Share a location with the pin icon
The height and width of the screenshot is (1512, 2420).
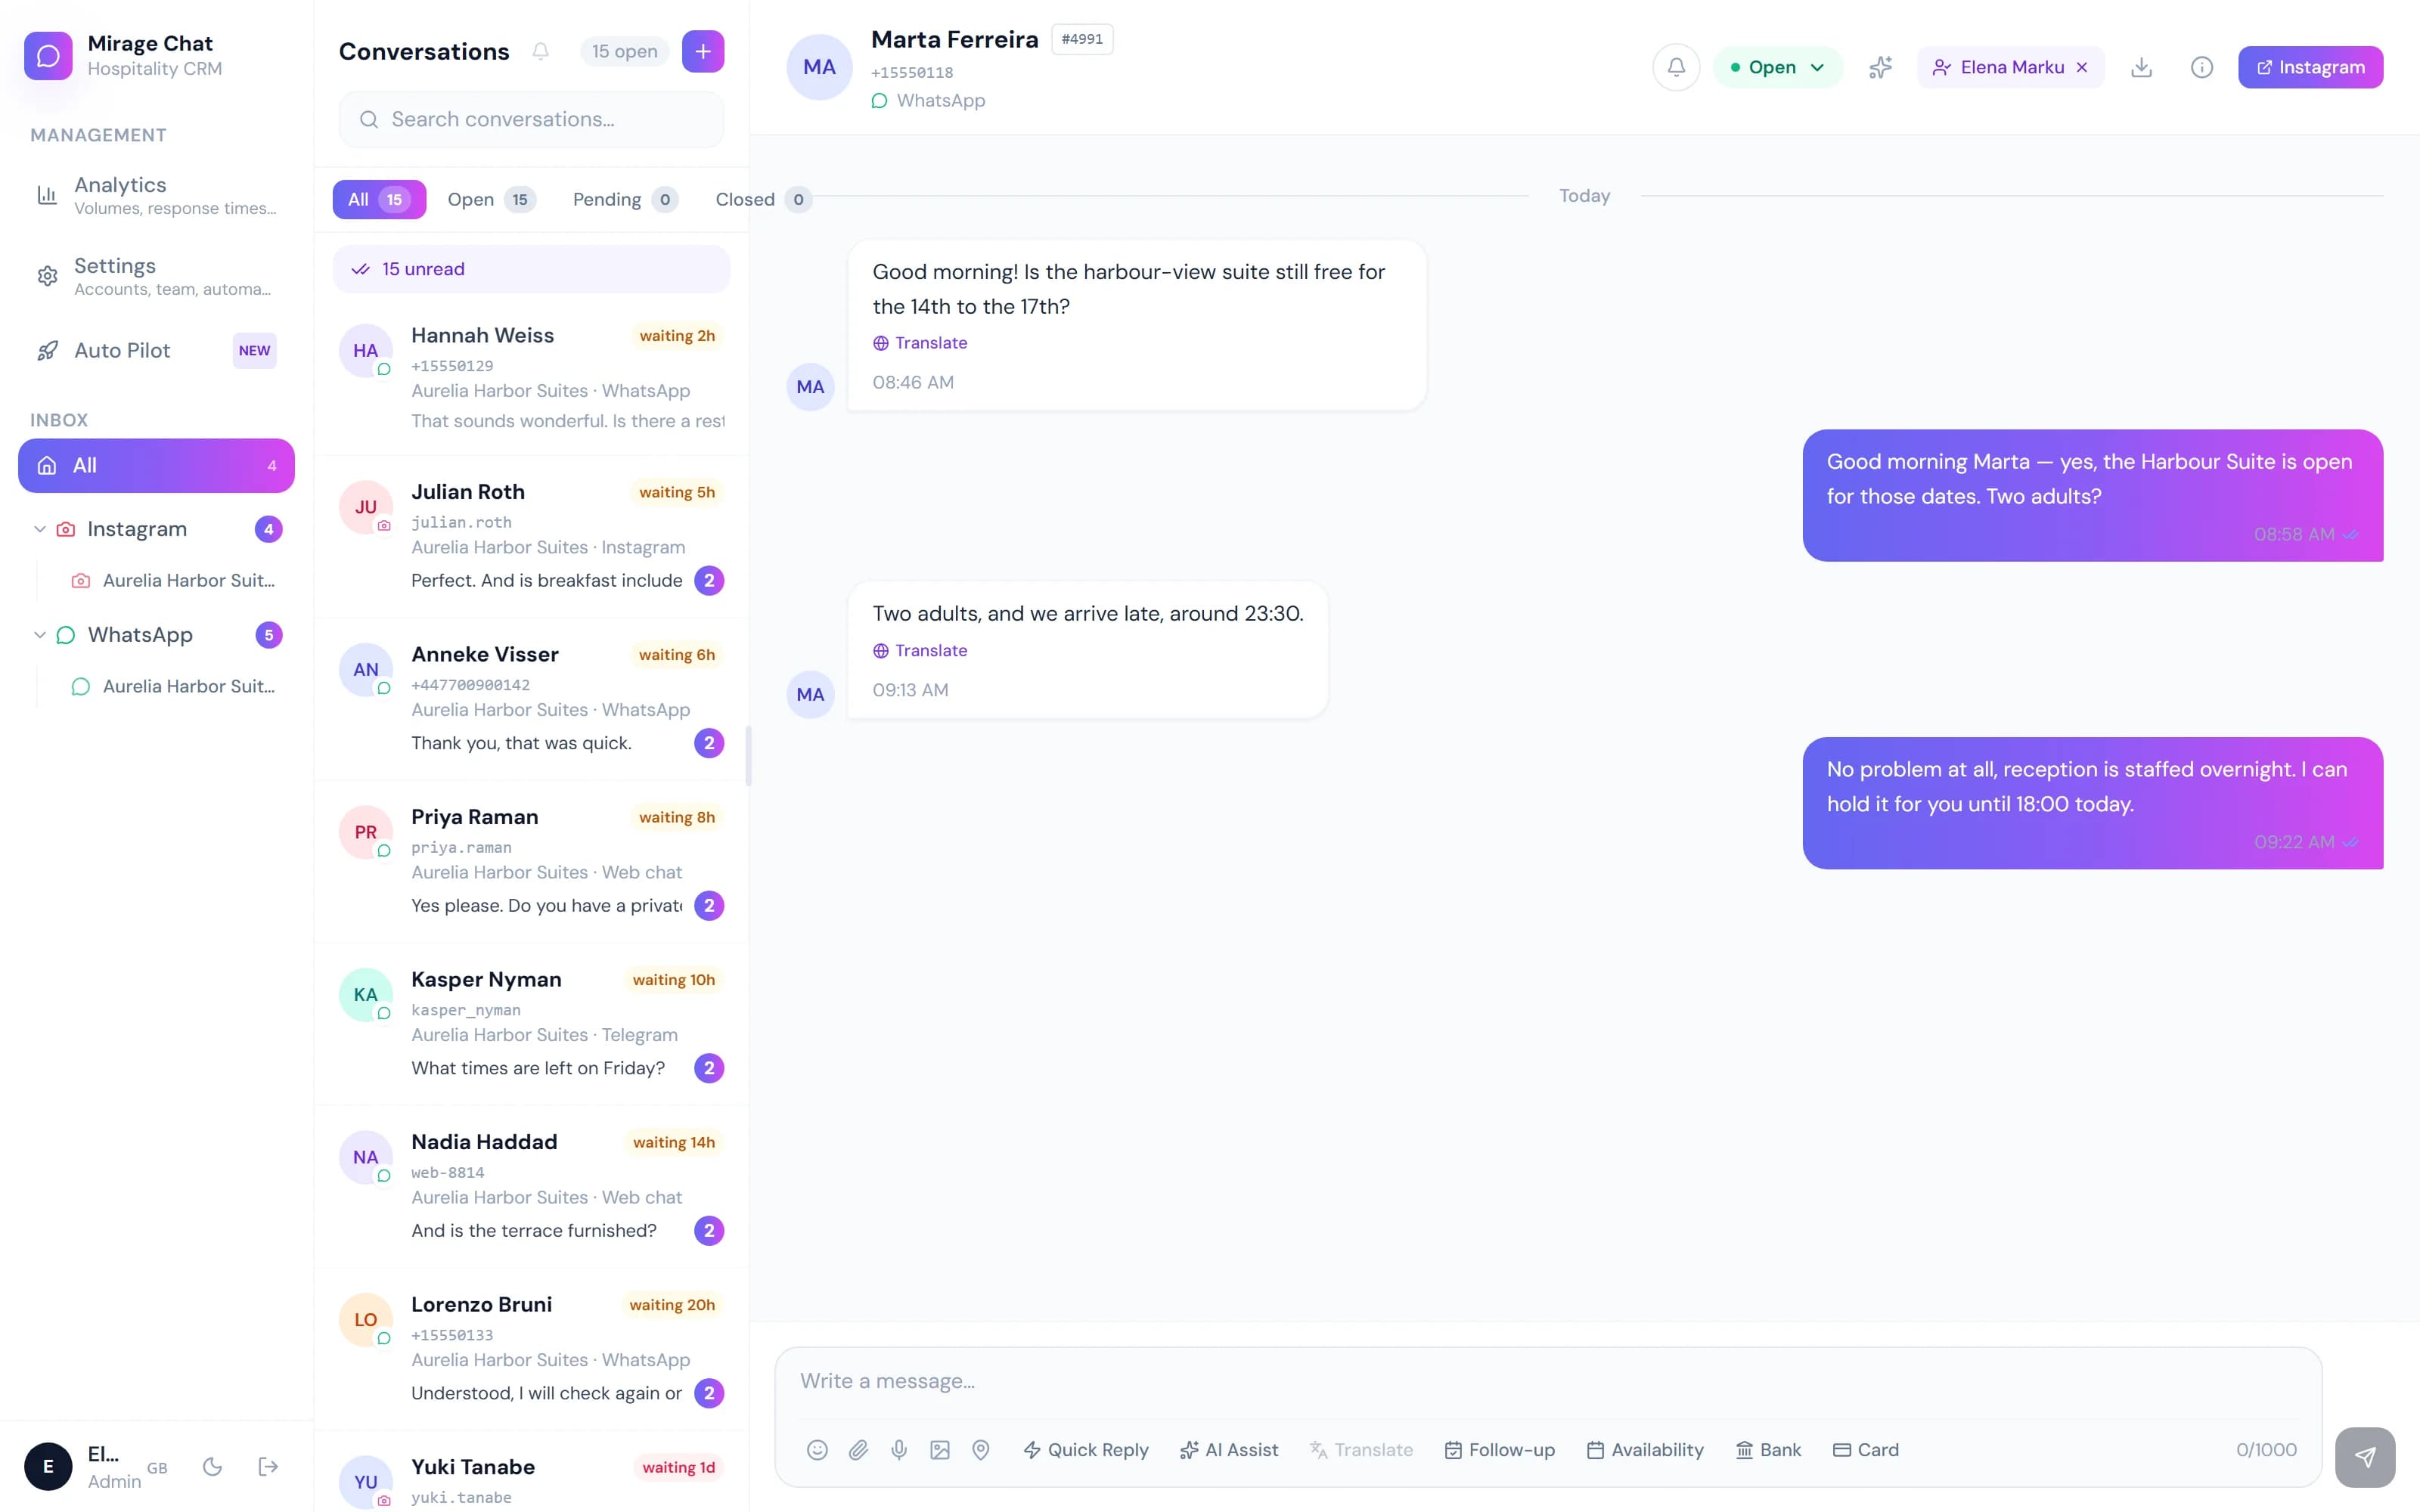981,1449
